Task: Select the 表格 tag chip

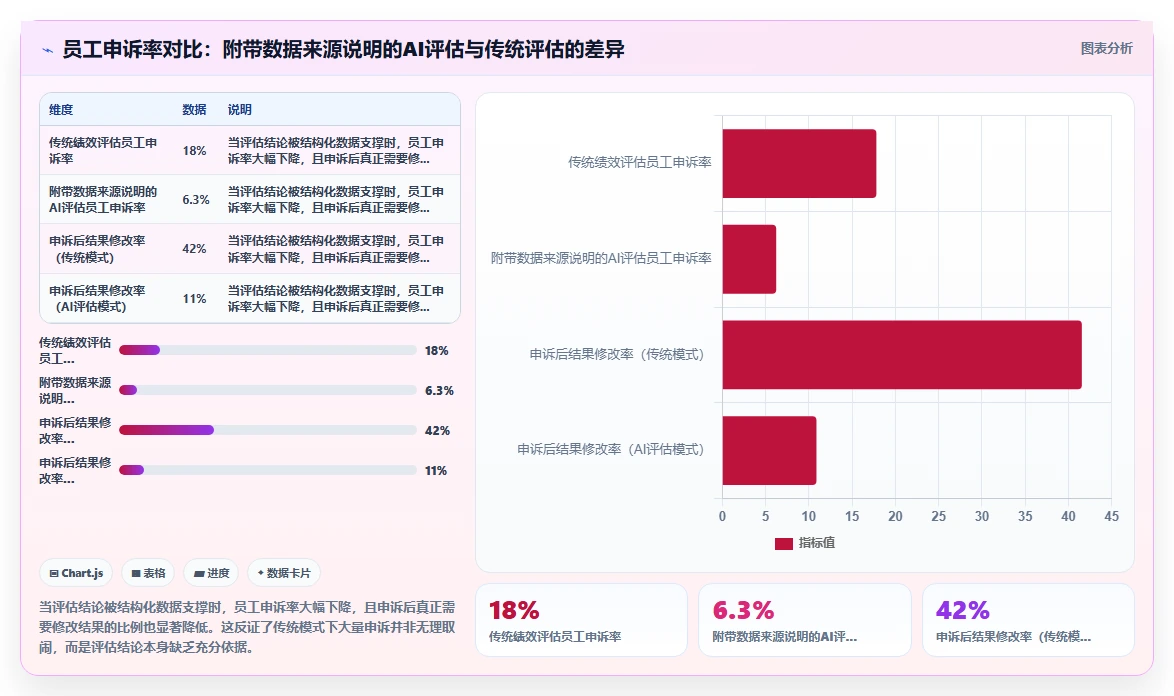Action: 148,573
